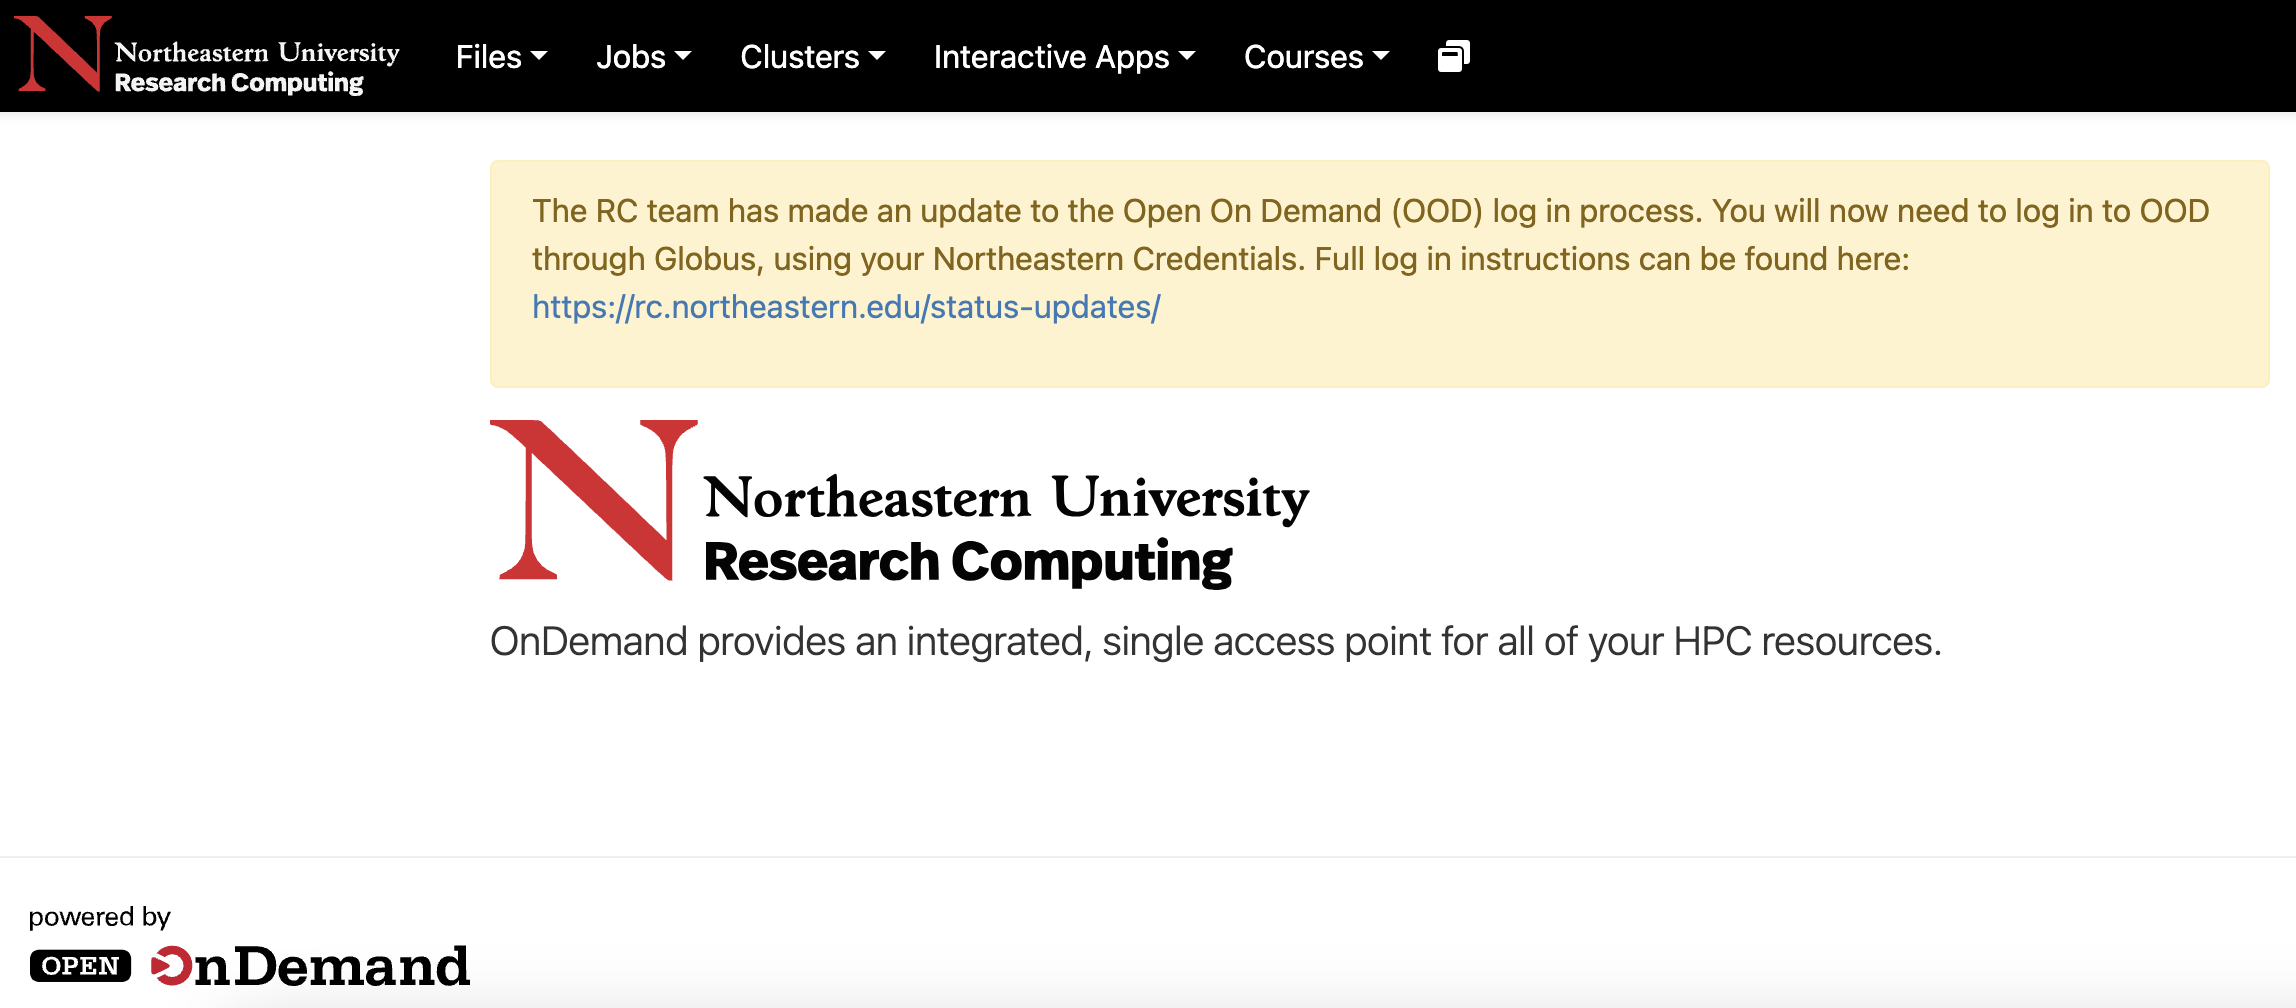
Task: Click Research Computing brand text in navbar
Action: pos(239,83)
